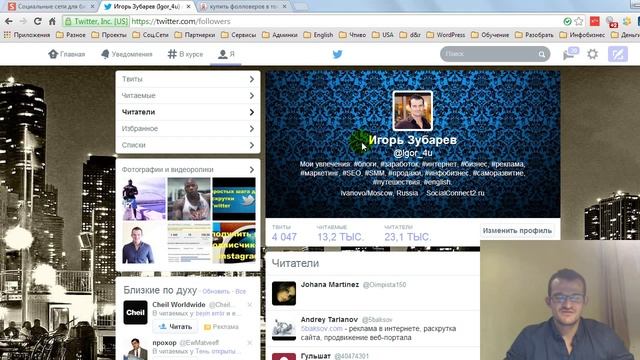Image resolution: width=640 pixels, height=360 pixels.
Task: Click Все in Близкие по духу
Action: (x=240, y=291)
